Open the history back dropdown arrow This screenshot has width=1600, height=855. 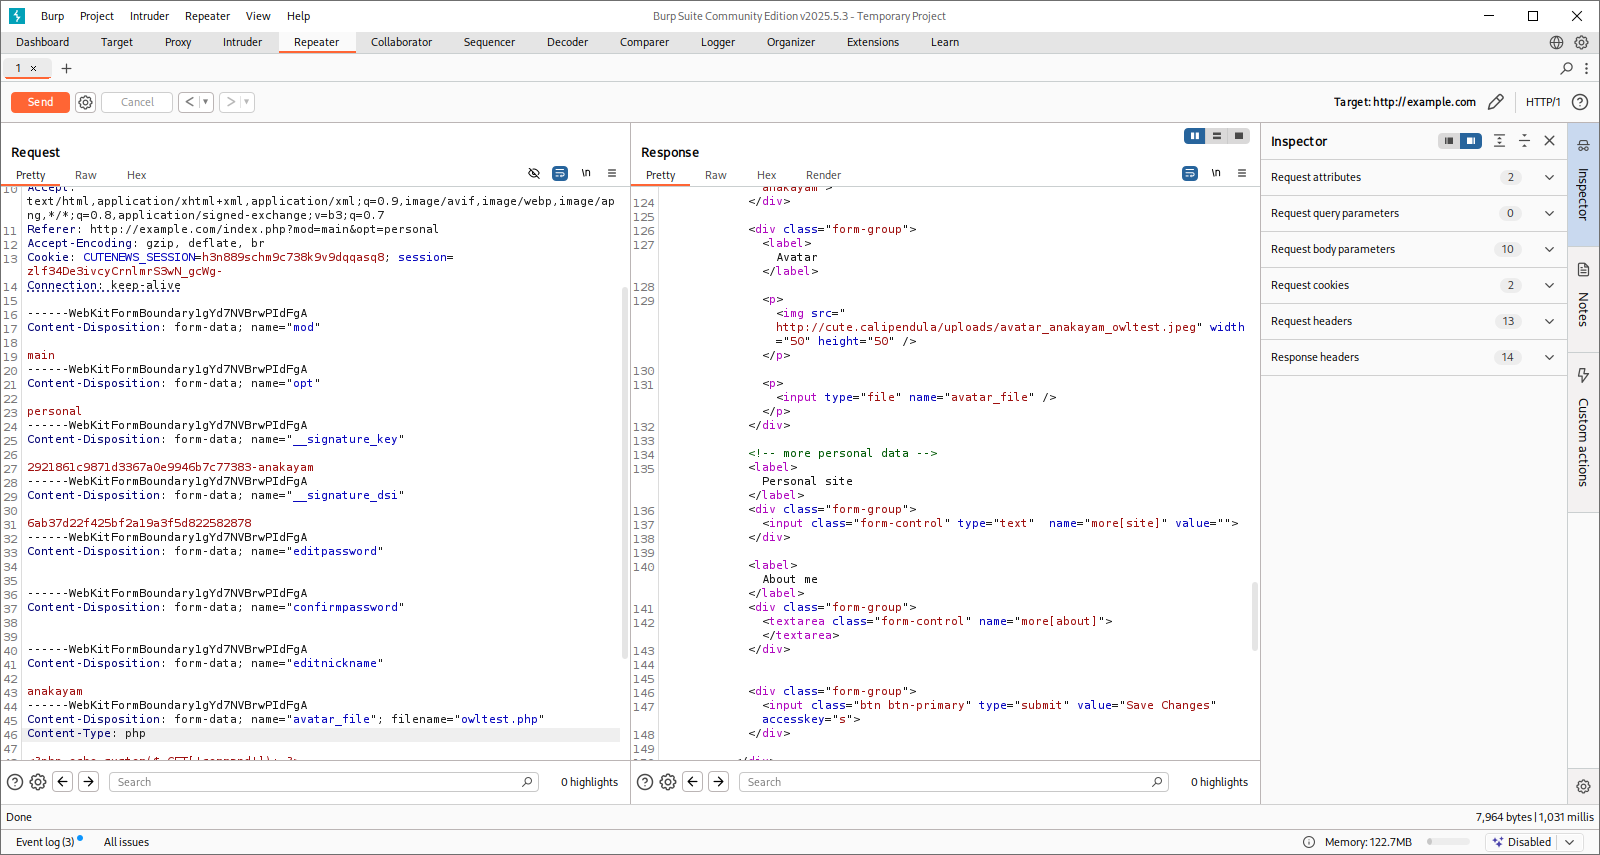coord(206,102)
